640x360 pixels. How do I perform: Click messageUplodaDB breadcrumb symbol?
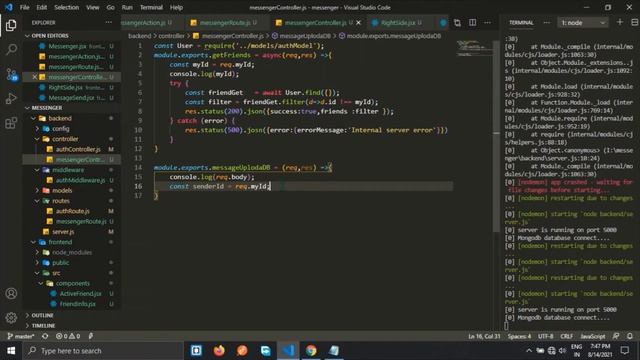click(x=304, y=36)
